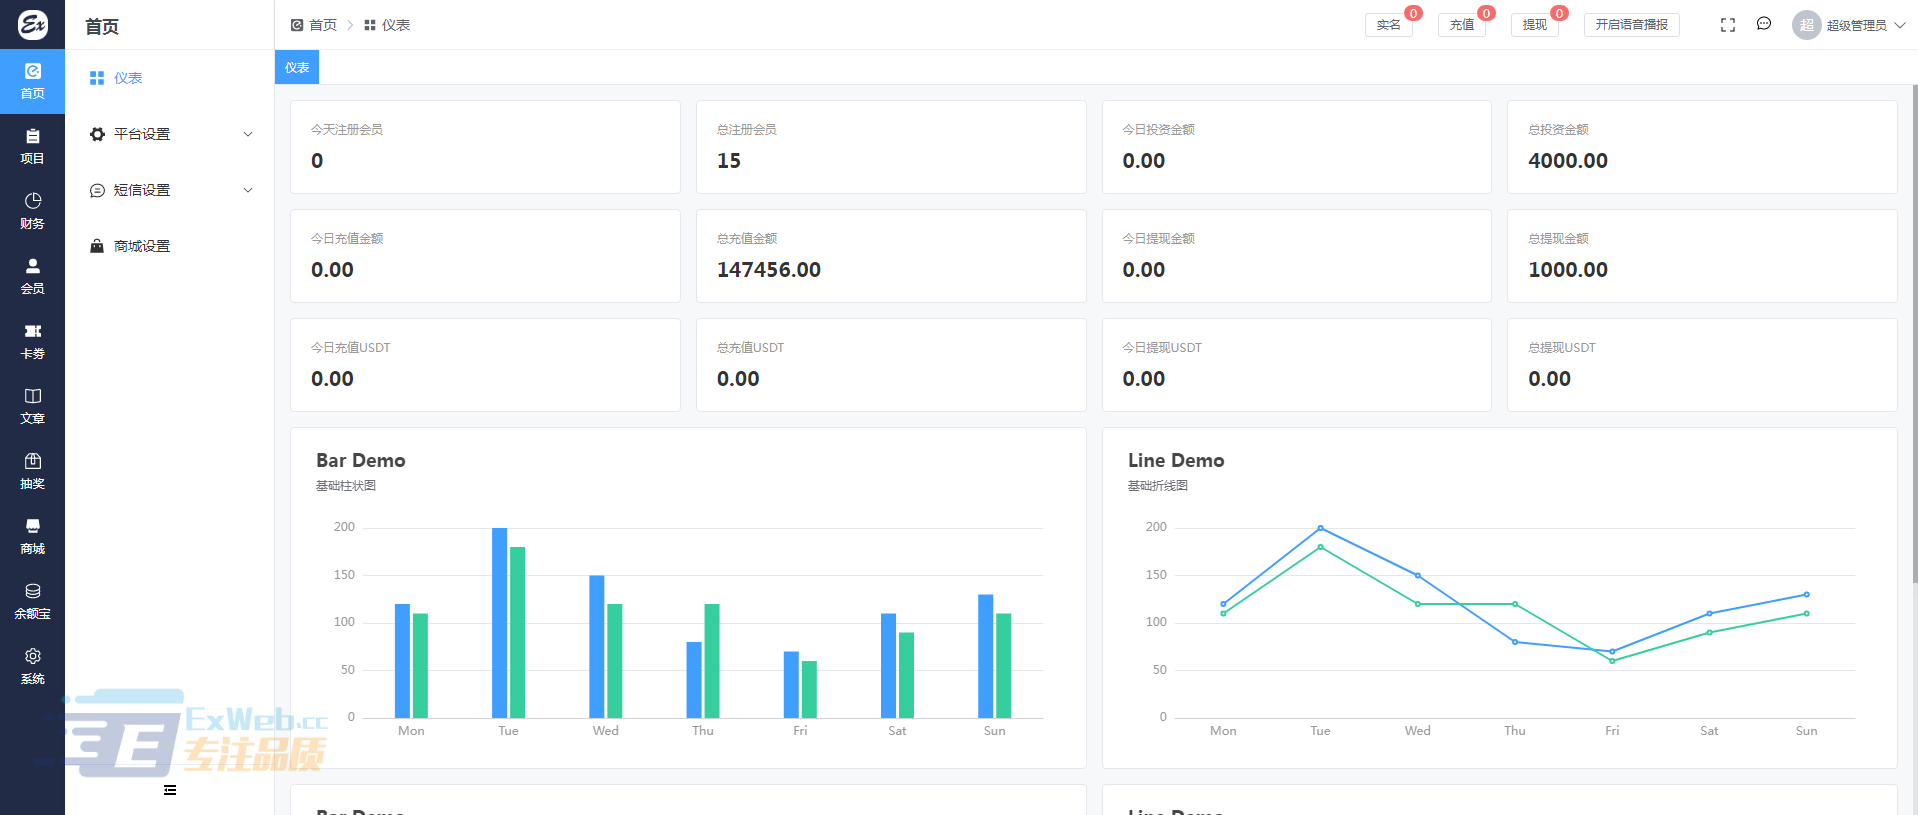Expand the 平台设置 chevron

[248, 134]
